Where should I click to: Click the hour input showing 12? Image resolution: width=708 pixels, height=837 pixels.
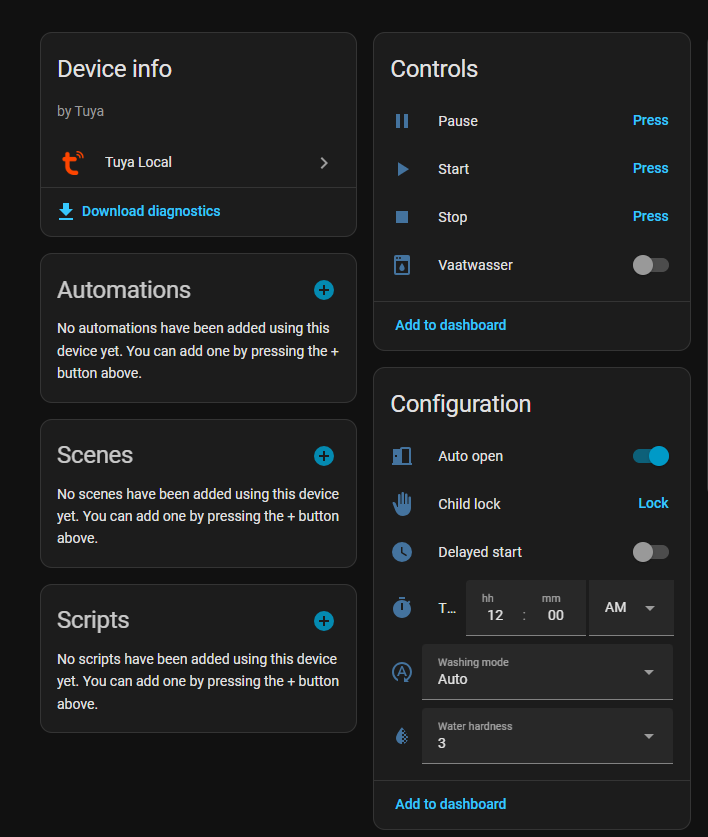[x=494, y=615]
